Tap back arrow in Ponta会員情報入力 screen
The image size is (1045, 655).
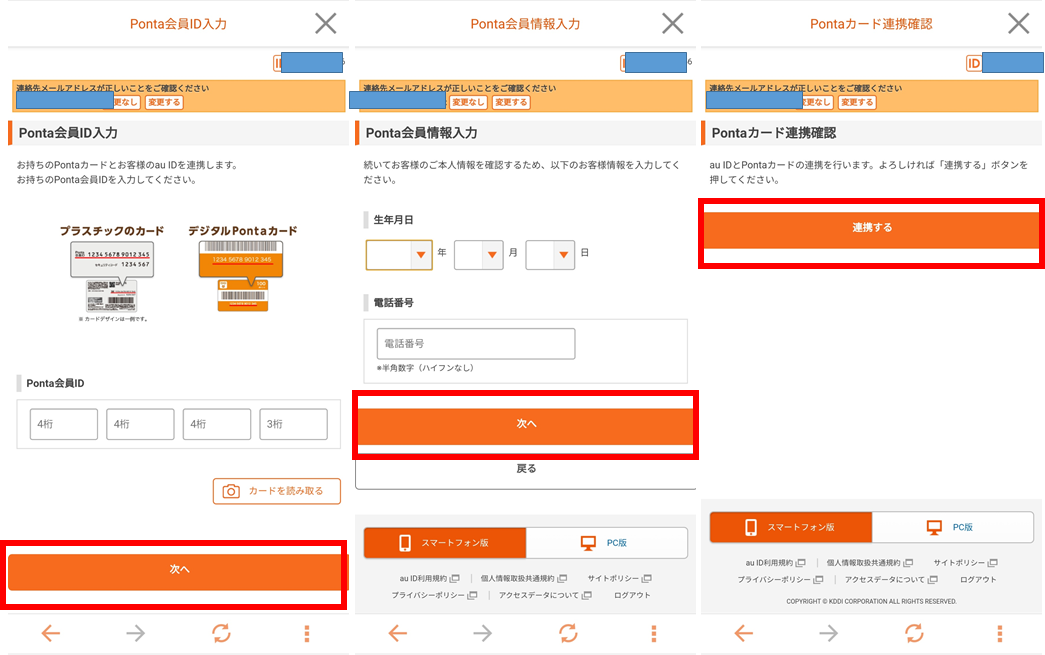coord(398,633)
